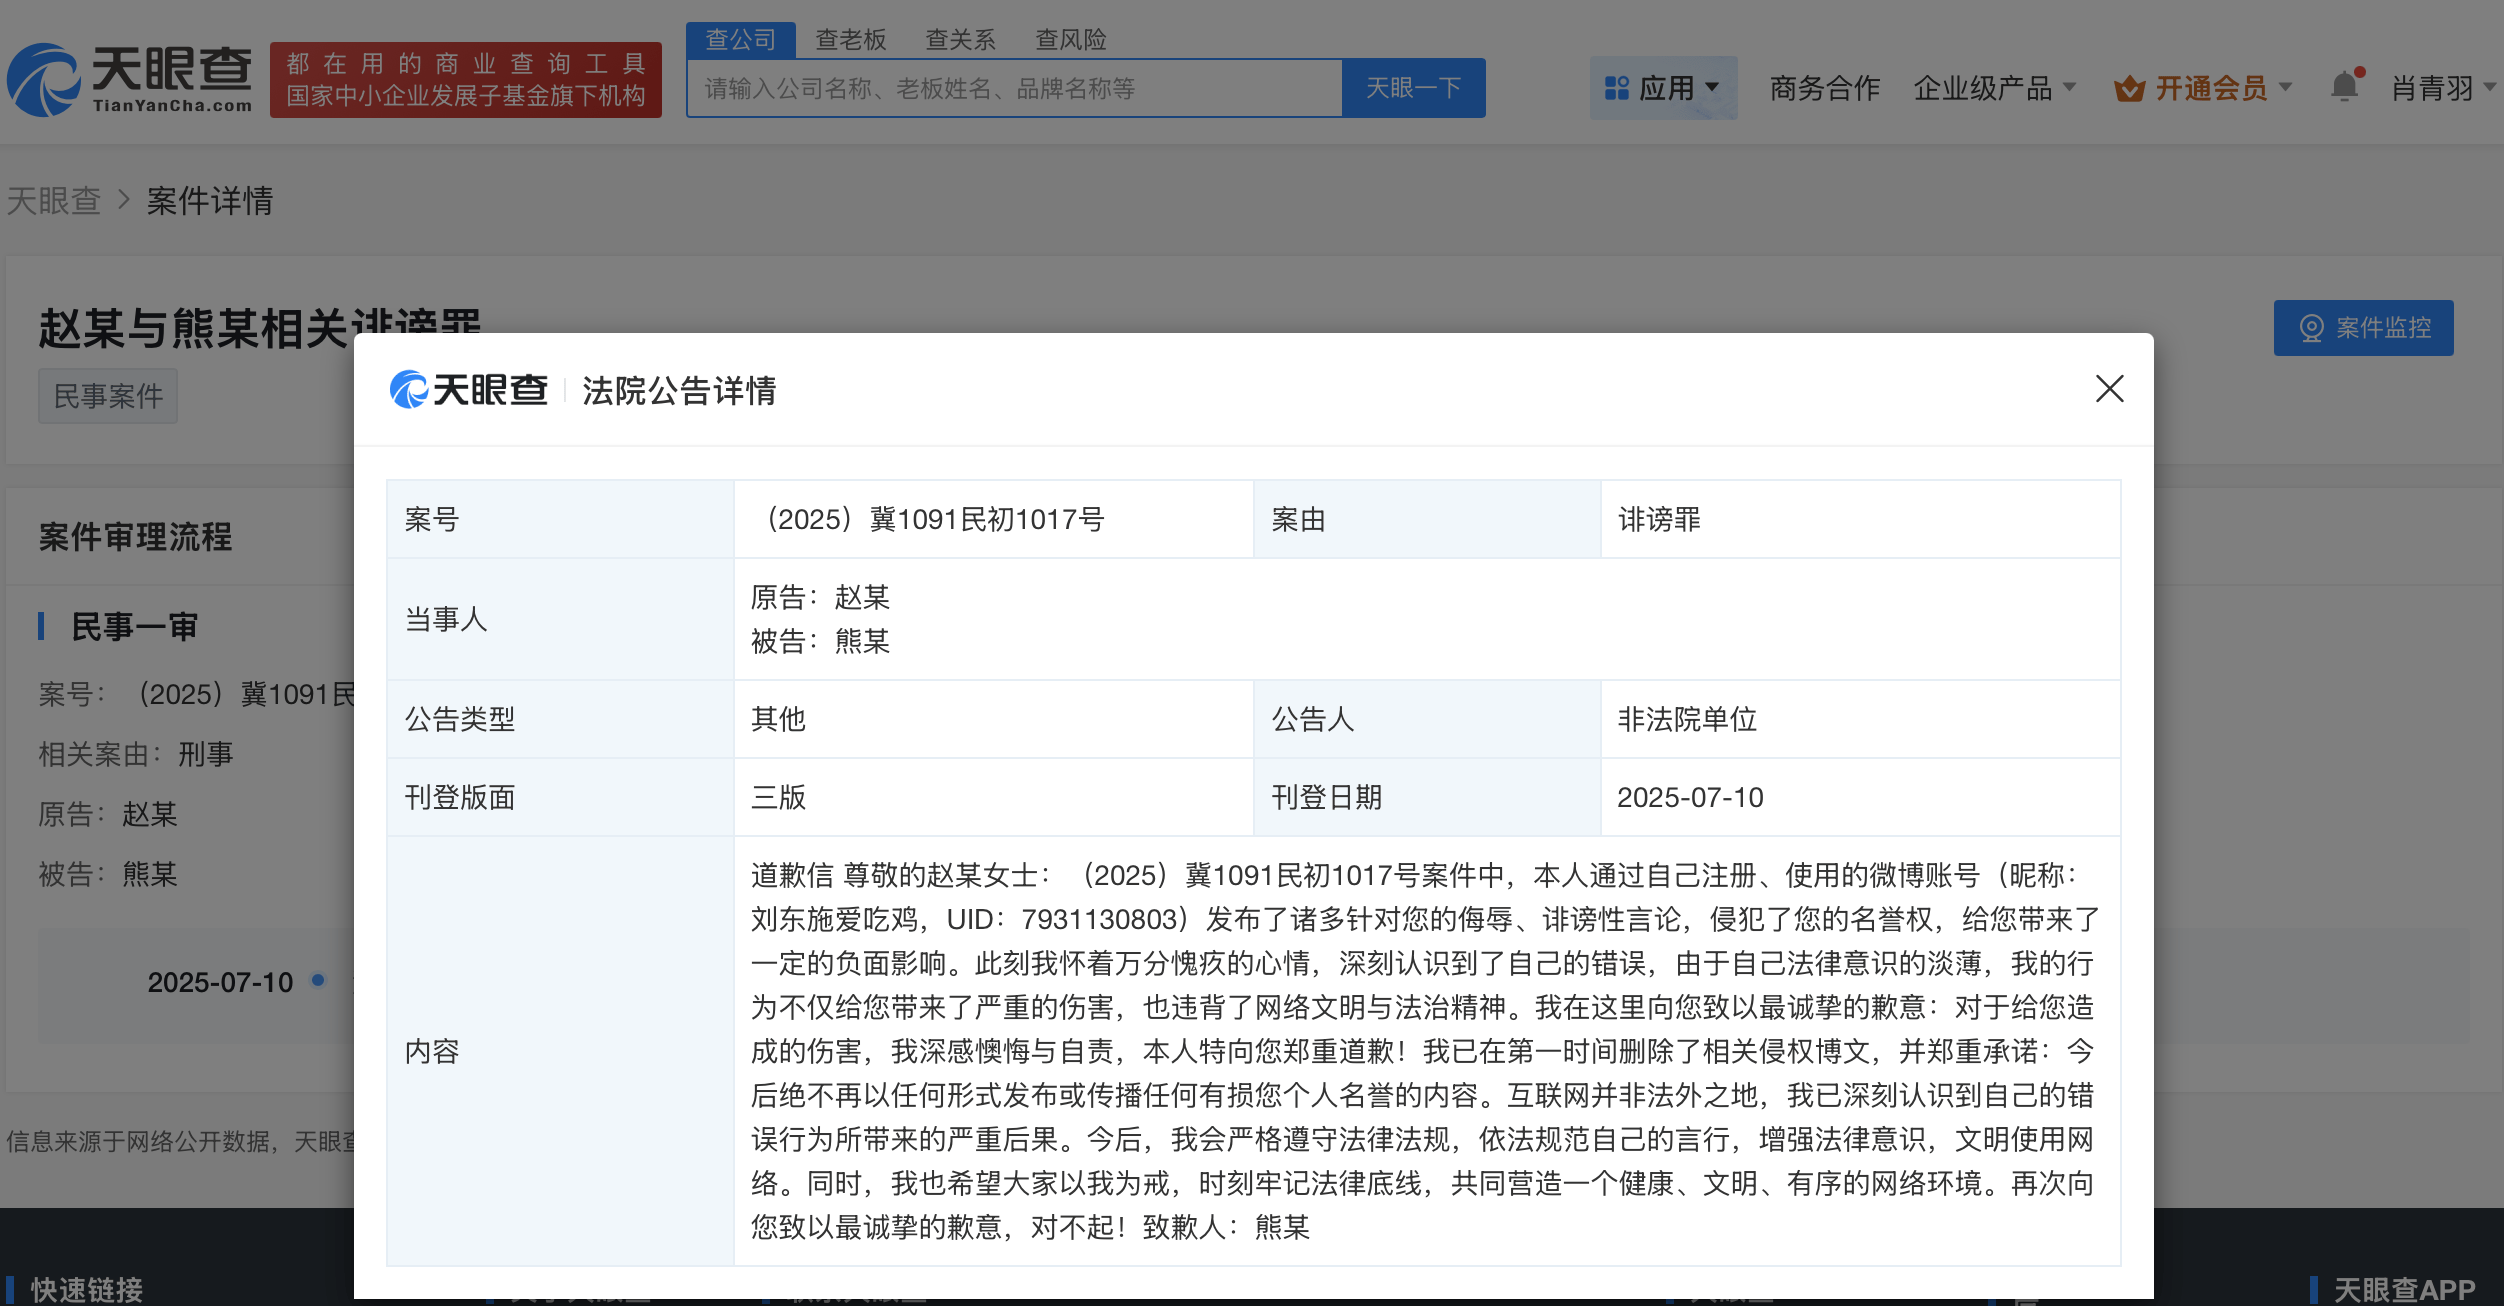
Task: Select the 查风险 search tab
Action: tap(1070, 39)
